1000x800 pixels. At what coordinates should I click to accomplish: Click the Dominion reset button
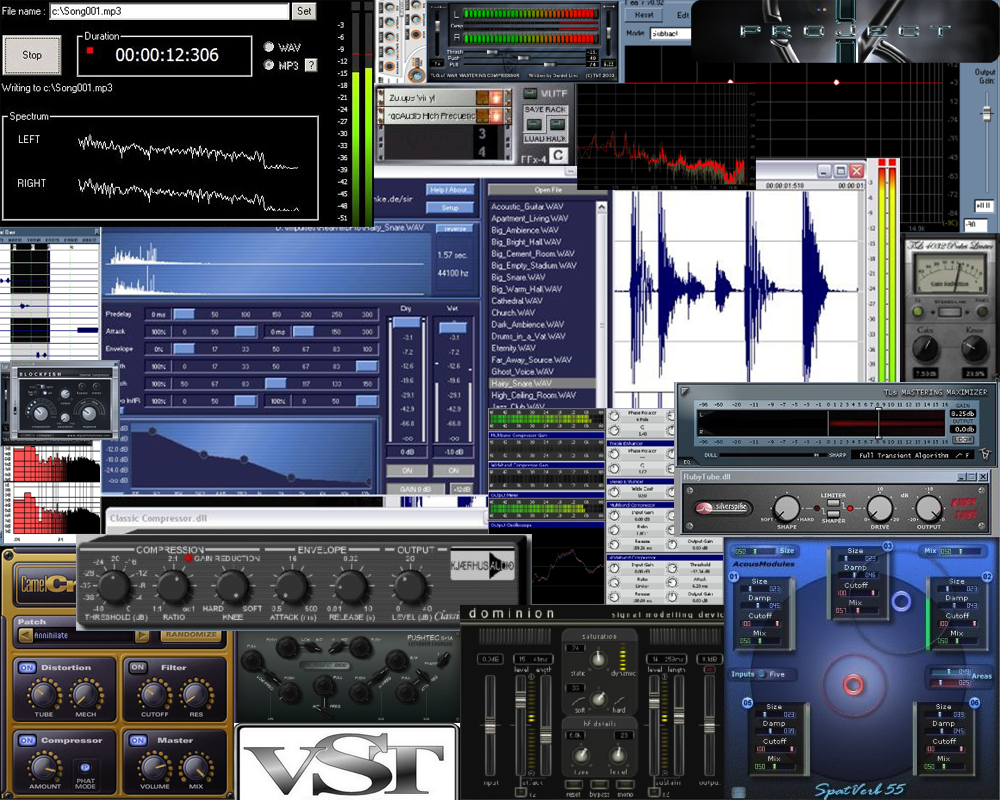pyautogui.click(x=573, y=785)
